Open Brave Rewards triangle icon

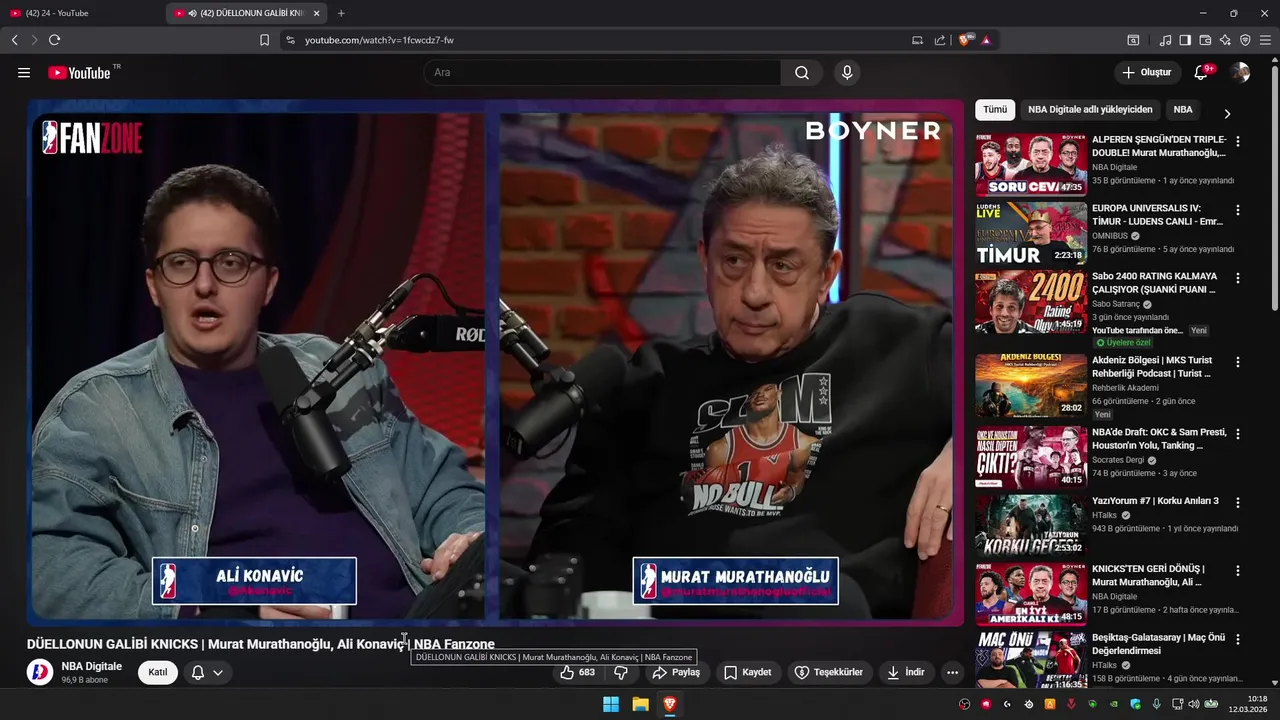(x=986, y=40)
